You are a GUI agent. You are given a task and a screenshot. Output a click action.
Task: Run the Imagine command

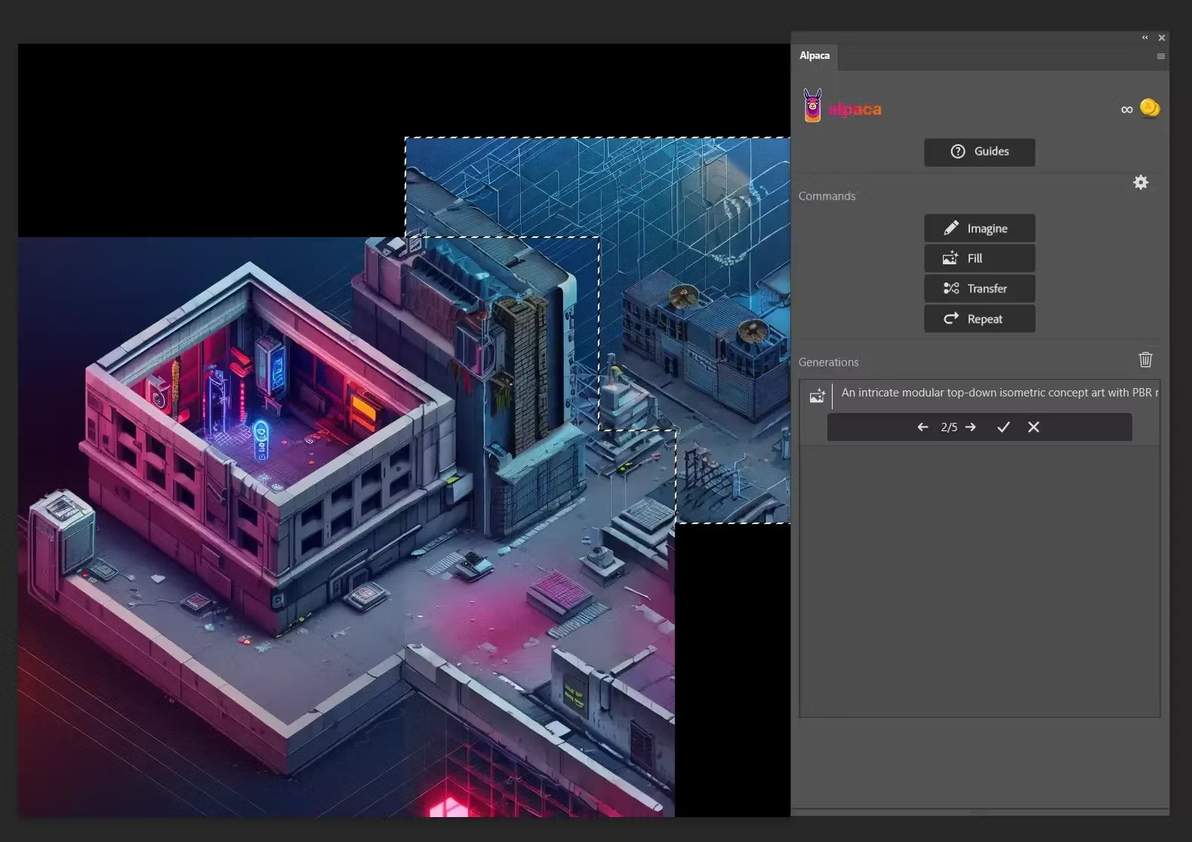point(979,228)
